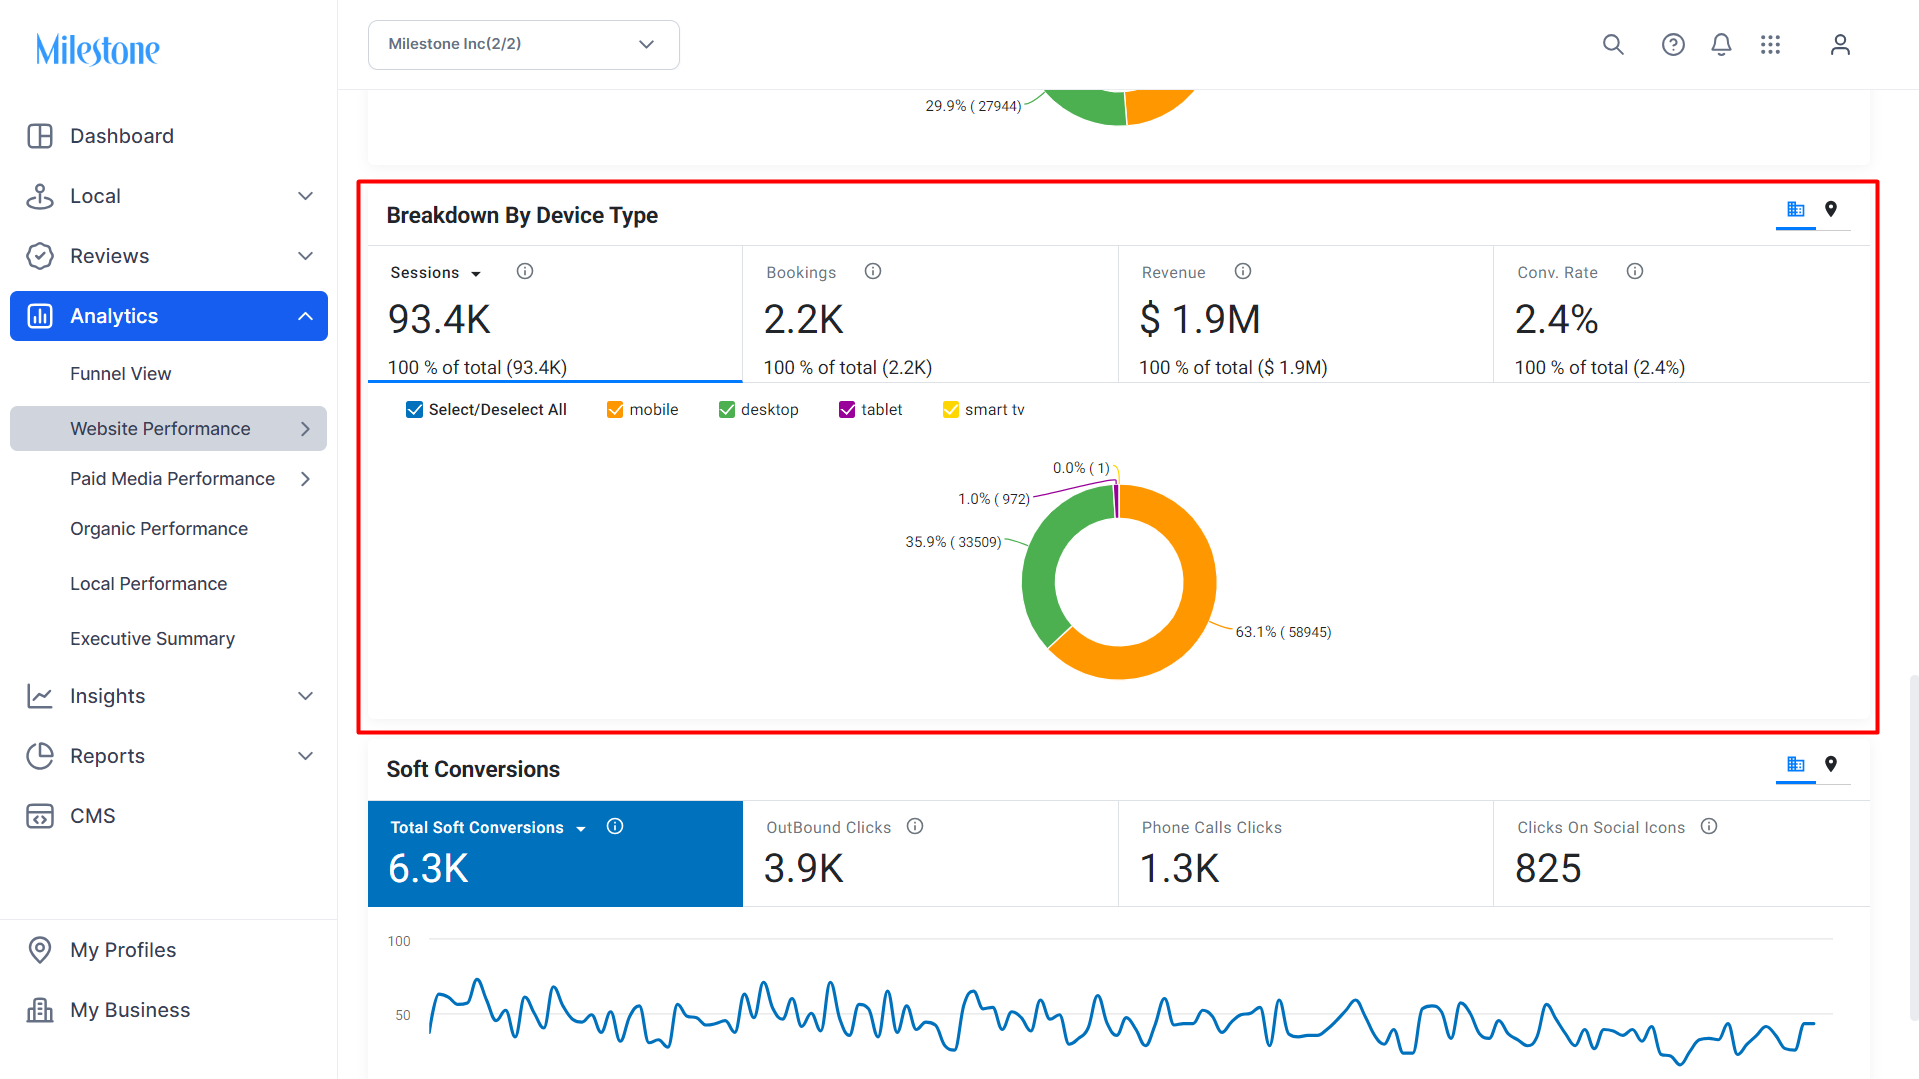Toggle Select/Deselect All checkbox

414,410
